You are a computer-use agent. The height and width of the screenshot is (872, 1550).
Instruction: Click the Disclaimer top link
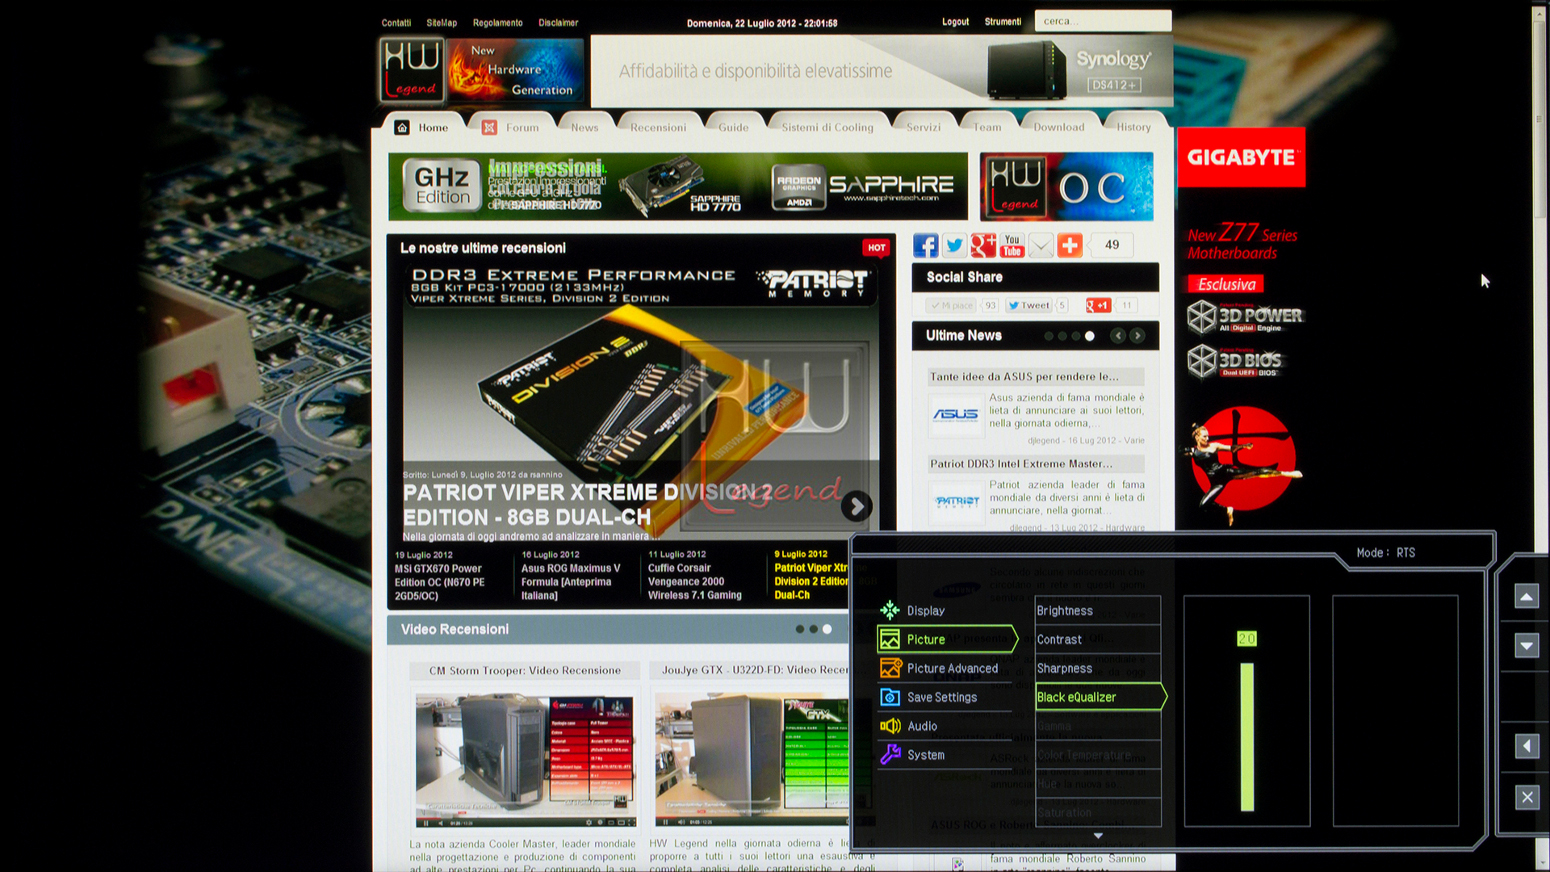pos(558,22)
